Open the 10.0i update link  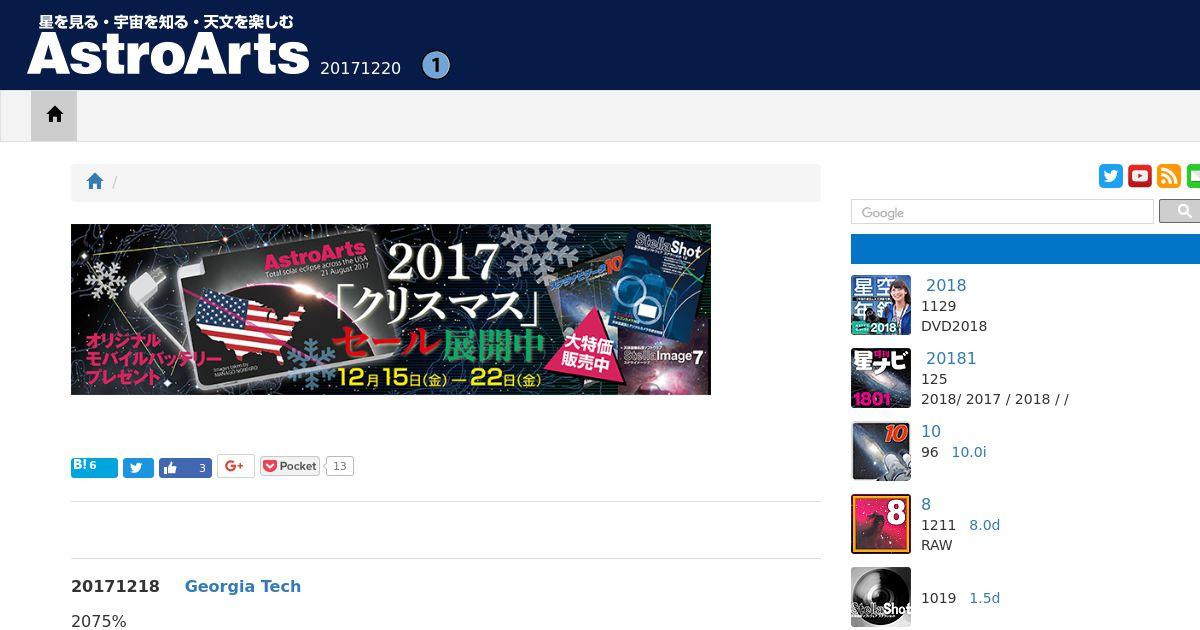pyautogui.click(x=969, y=452)
